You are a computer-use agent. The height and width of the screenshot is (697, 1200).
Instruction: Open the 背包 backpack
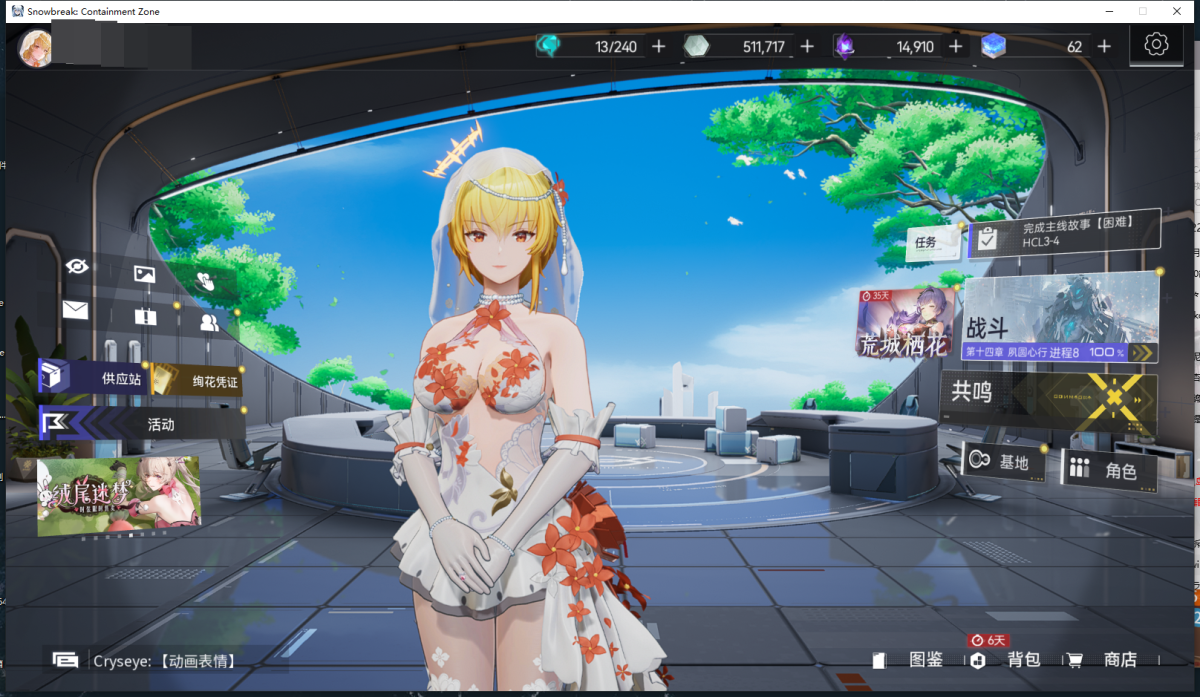pos(1006,660)
